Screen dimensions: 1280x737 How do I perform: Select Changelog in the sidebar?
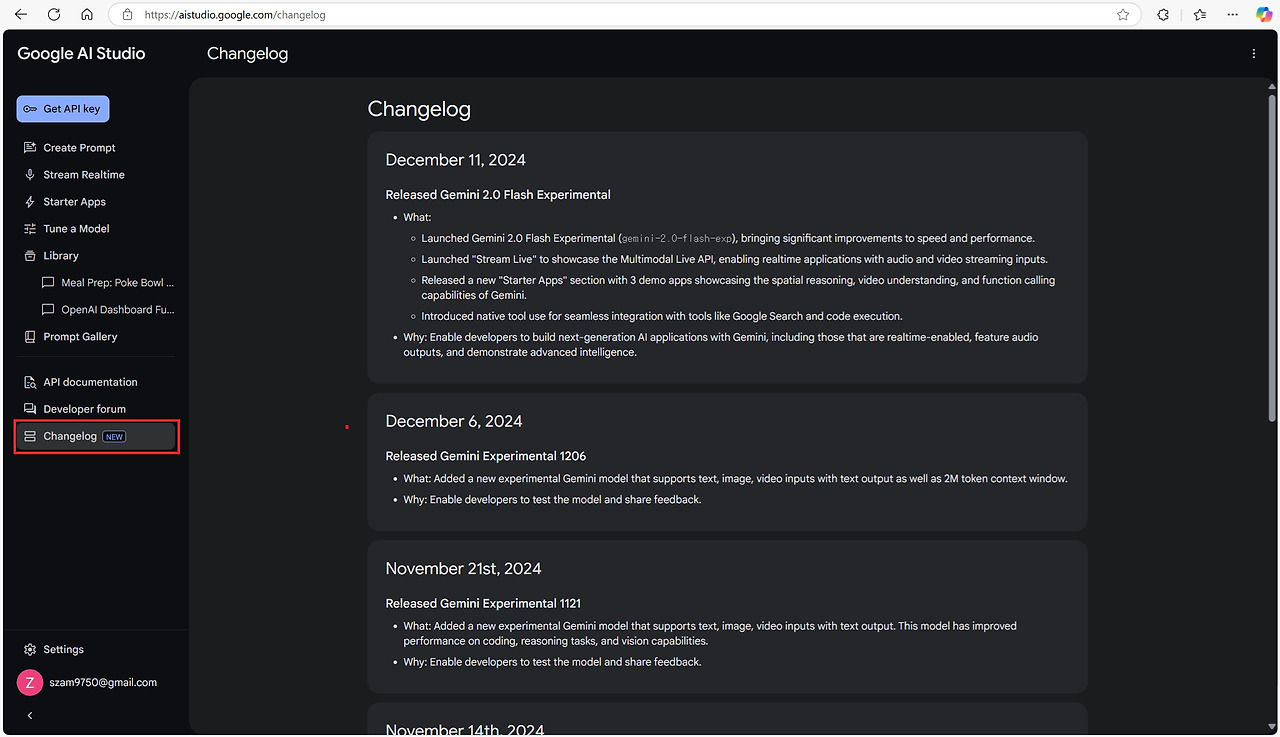click(x=96, y=437)
